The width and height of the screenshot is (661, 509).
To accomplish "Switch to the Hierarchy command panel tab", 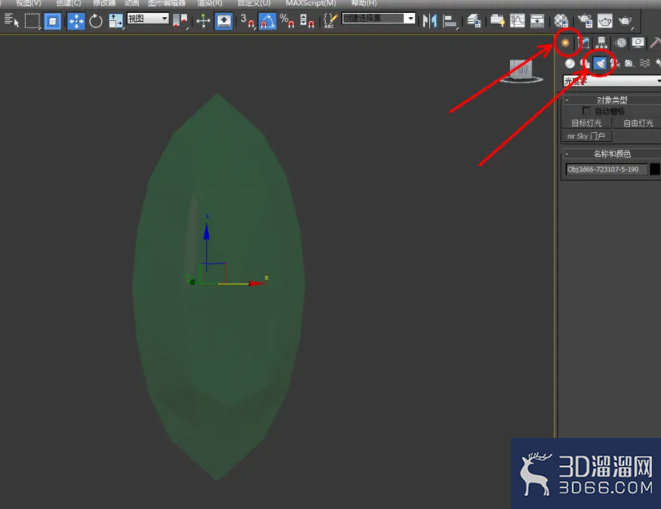I will pos(602,43).
